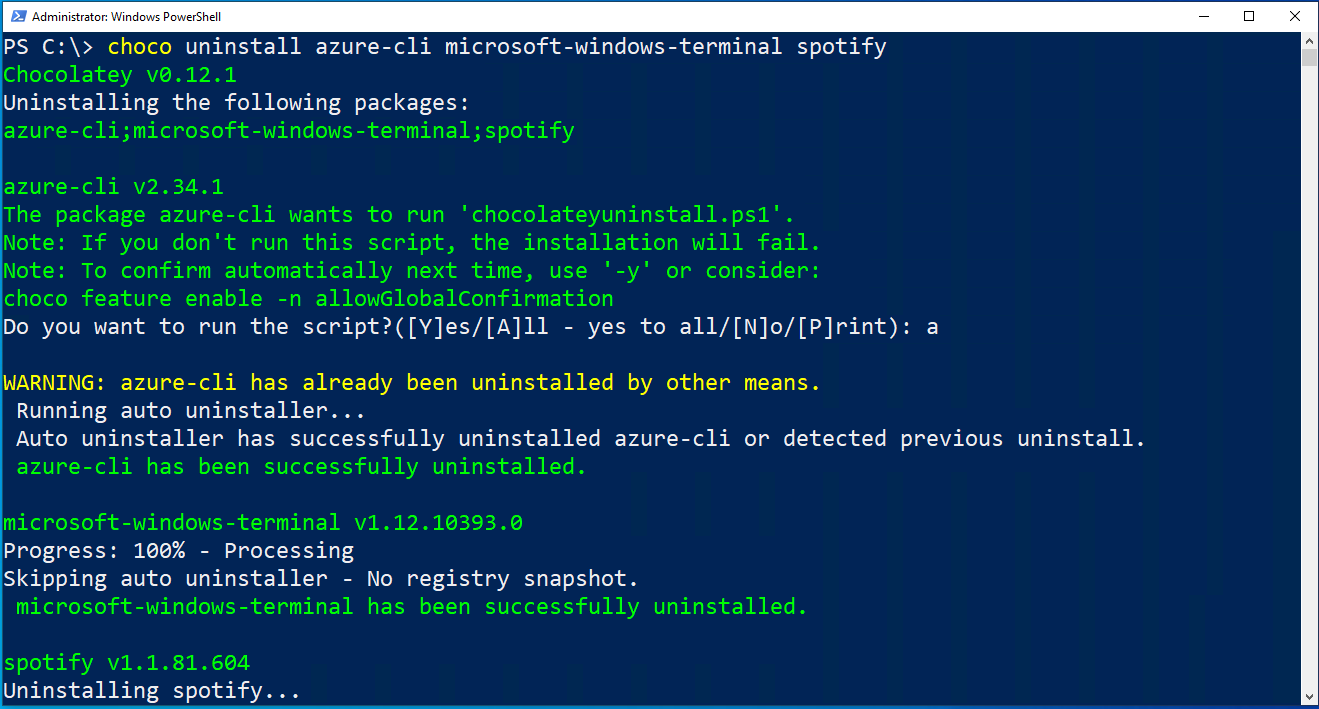The image size is (1319, 709).
Task: Click the yellow azure-cli warning message
Action: pos(410,382)
